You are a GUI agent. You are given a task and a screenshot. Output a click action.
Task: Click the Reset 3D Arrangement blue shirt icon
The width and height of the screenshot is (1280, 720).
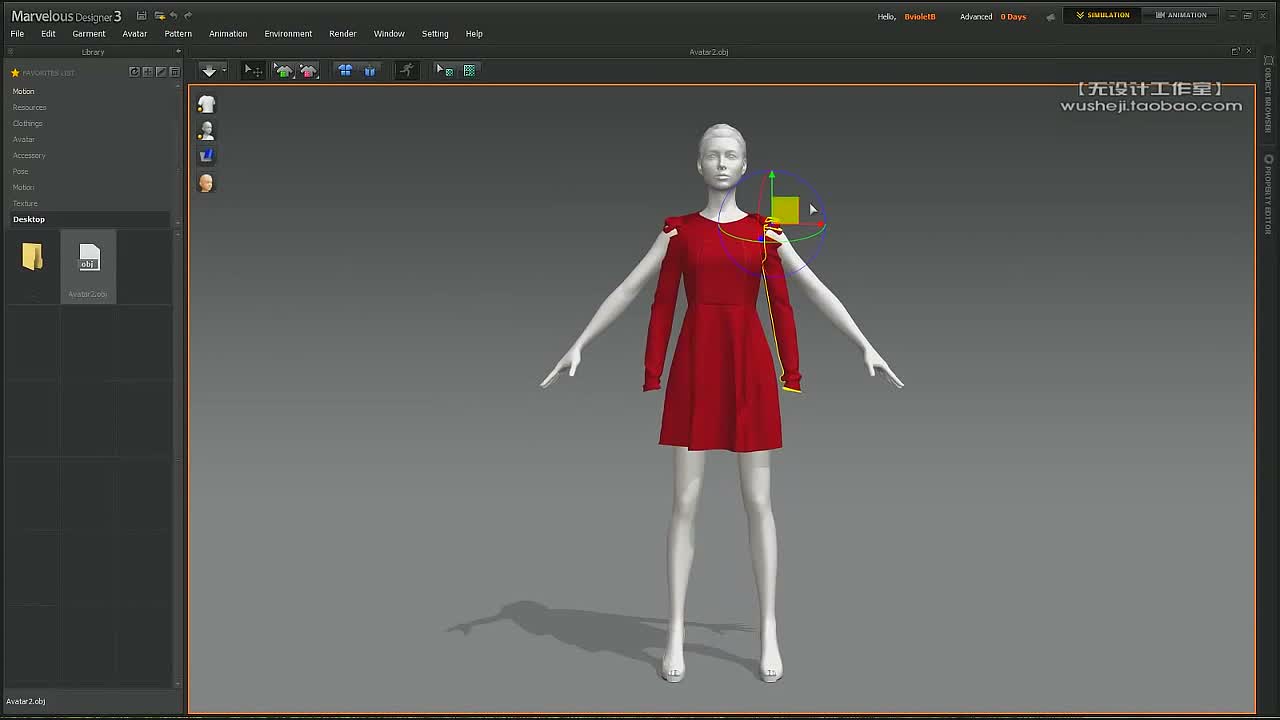click(x=345, y=70)
